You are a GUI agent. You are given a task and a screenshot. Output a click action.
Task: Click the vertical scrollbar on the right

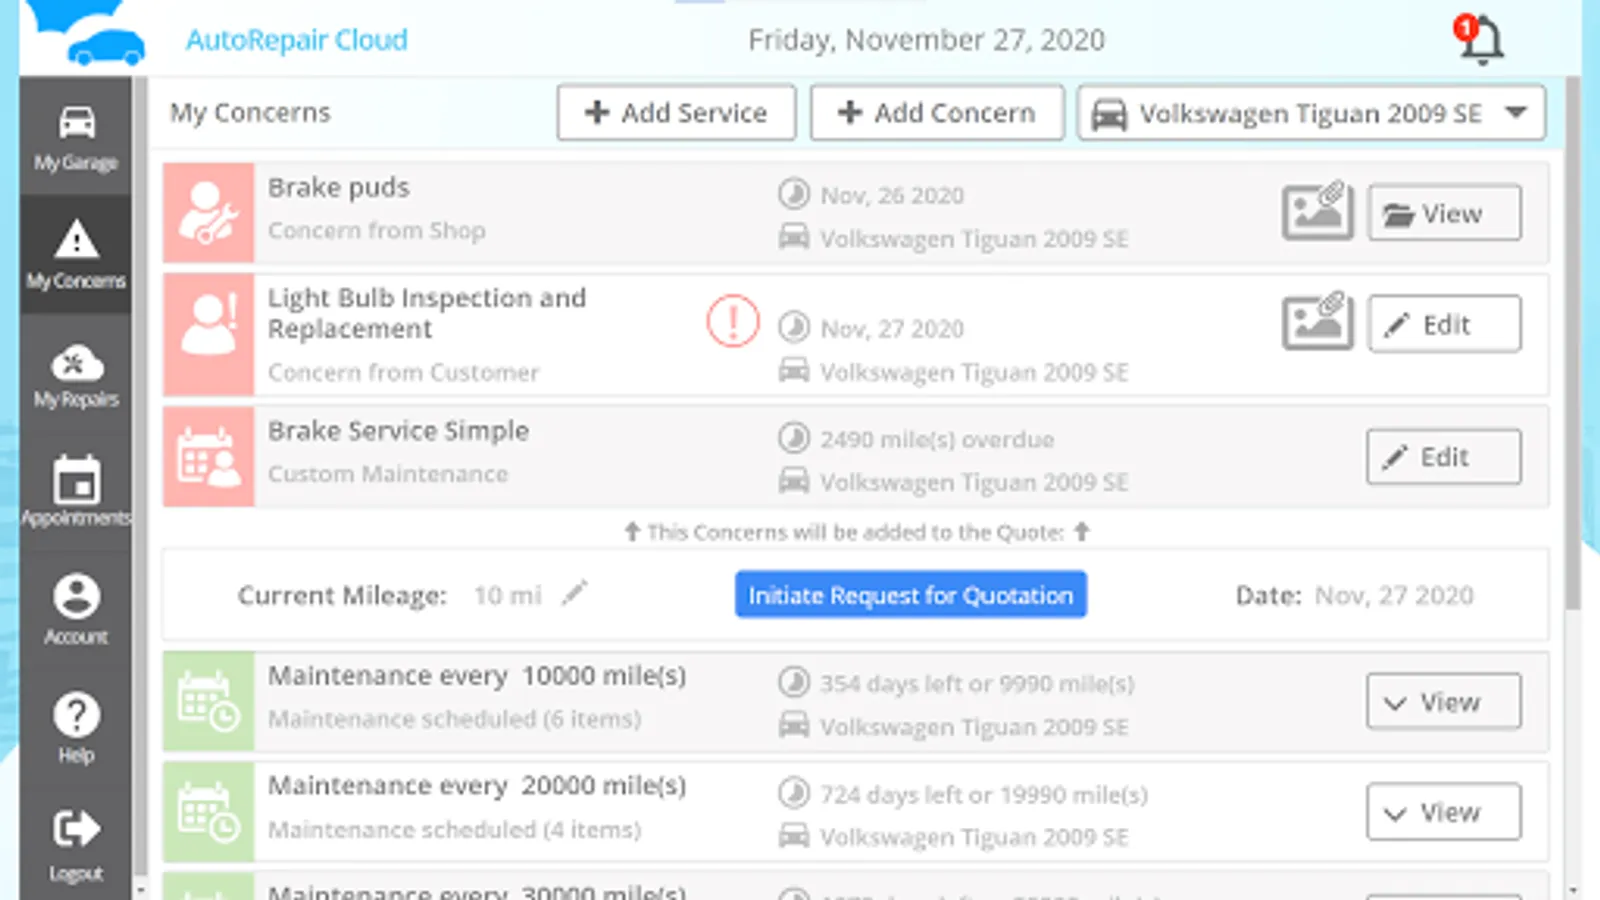(1573, 340)
